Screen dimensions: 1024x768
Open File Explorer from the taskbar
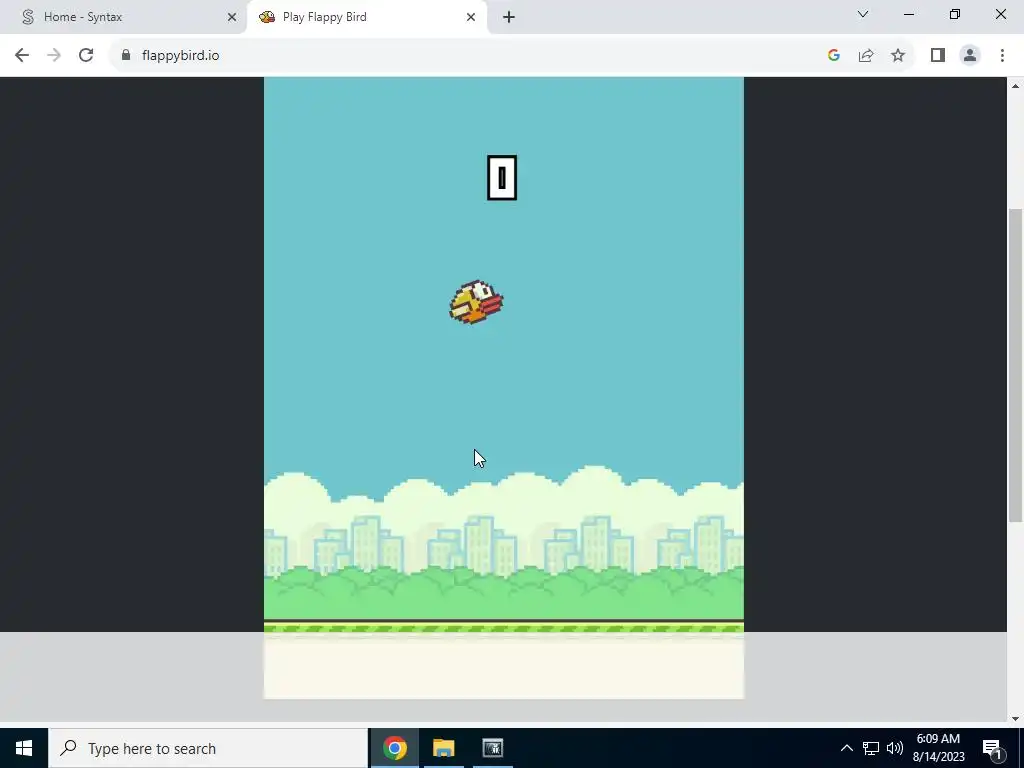point(443,748)
